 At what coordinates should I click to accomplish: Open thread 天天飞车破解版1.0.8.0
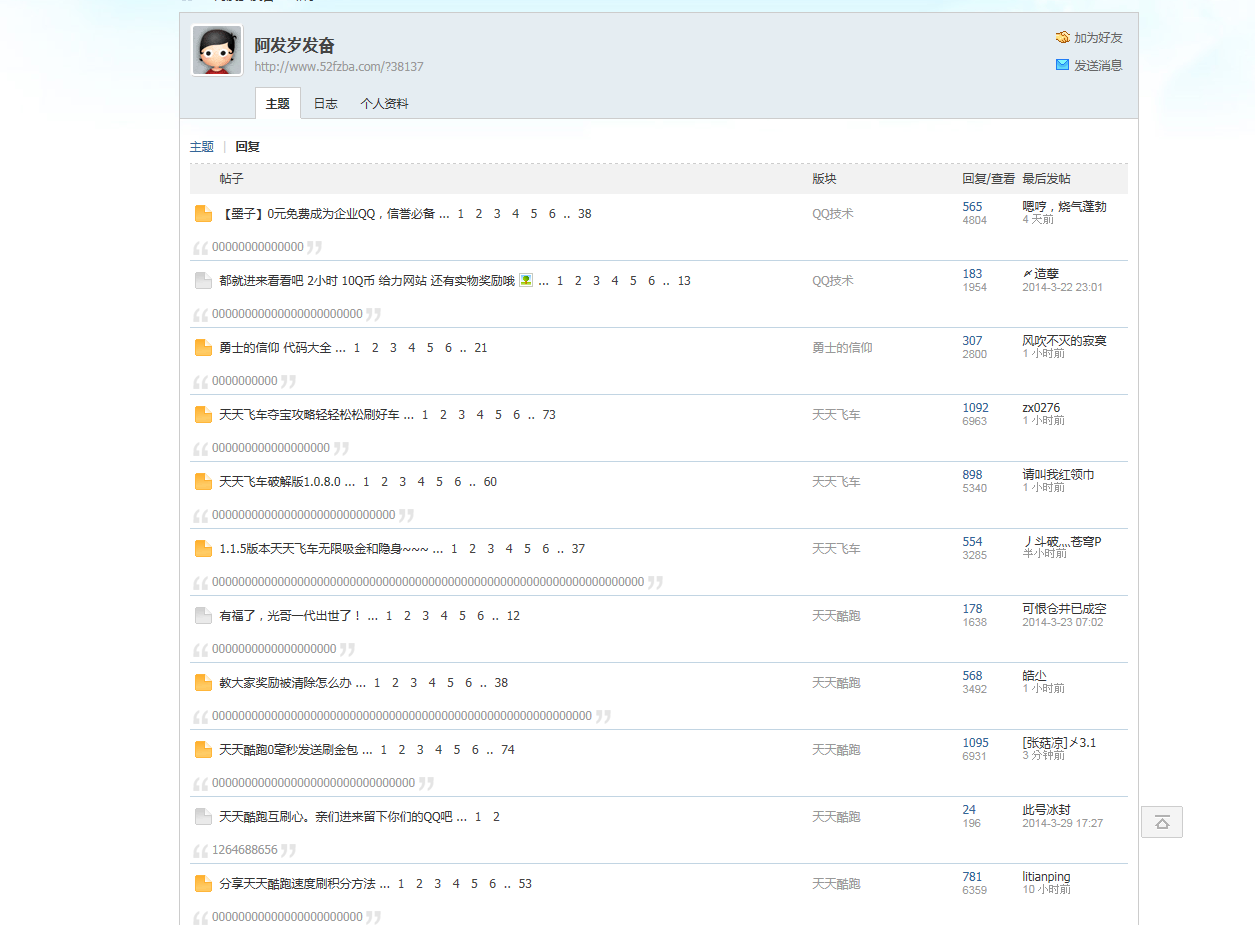(x=280, y=481)
